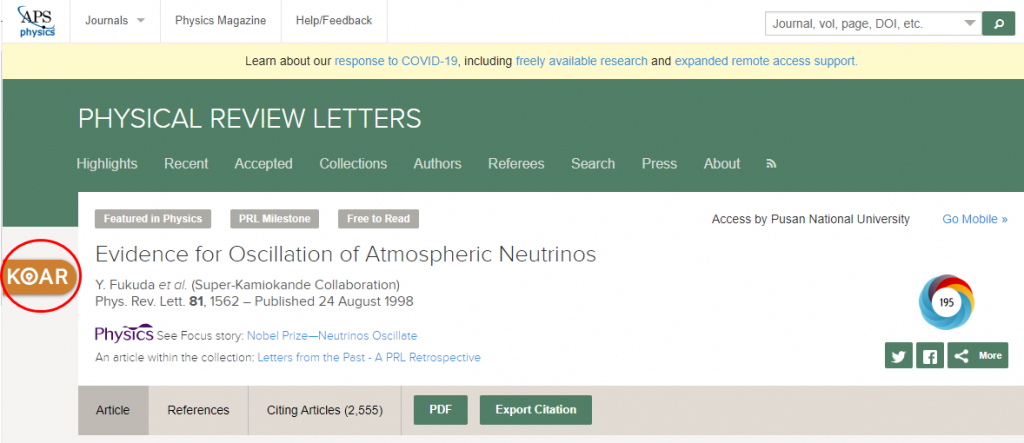The width and height of the screenshot is (1024, 443).
Task: Click the APS Physics logo
Action: point(37,21)
